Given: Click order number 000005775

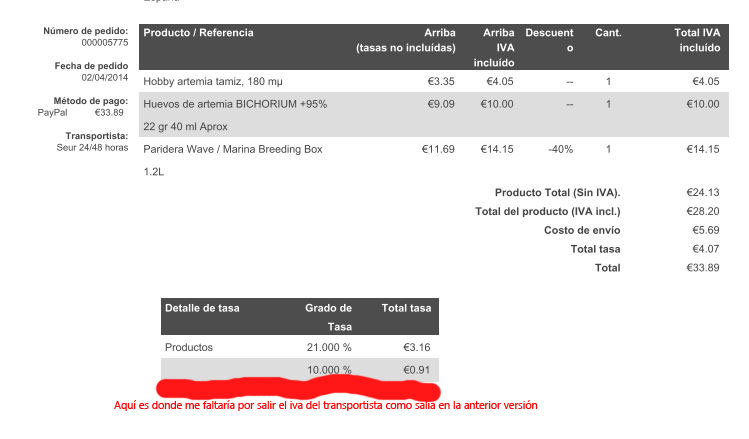Looking at the screenshot, I should [105, 43].
